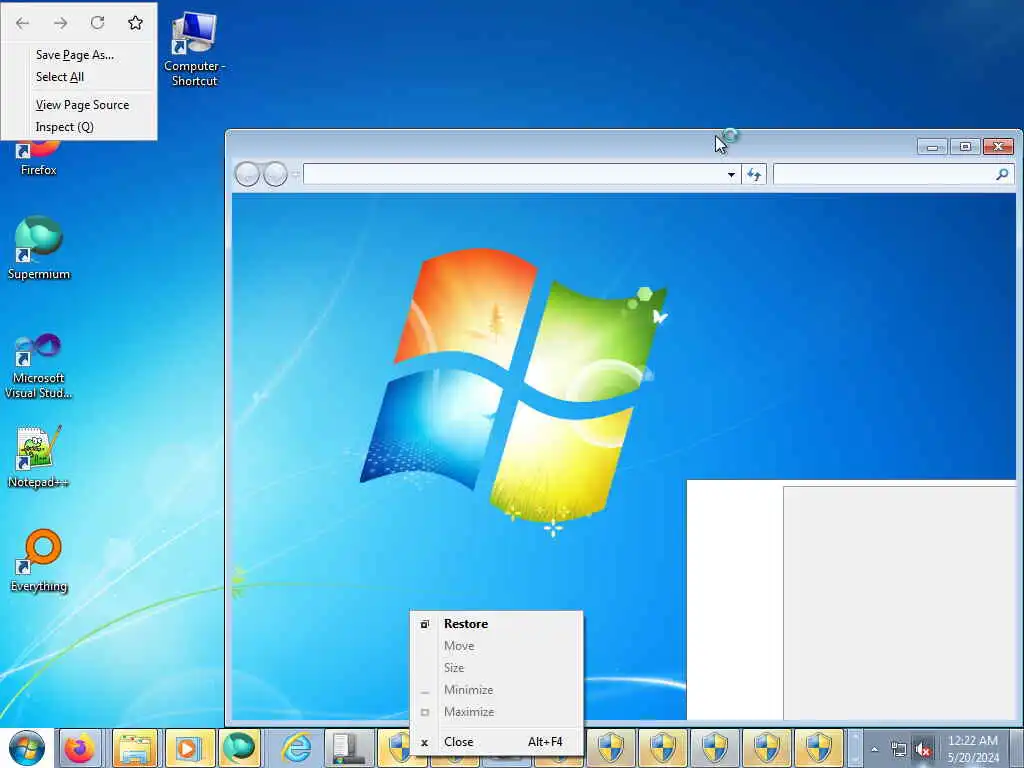Show hidden system tray icons
This screenshot has height=768, width=1024.
[874, 749]
